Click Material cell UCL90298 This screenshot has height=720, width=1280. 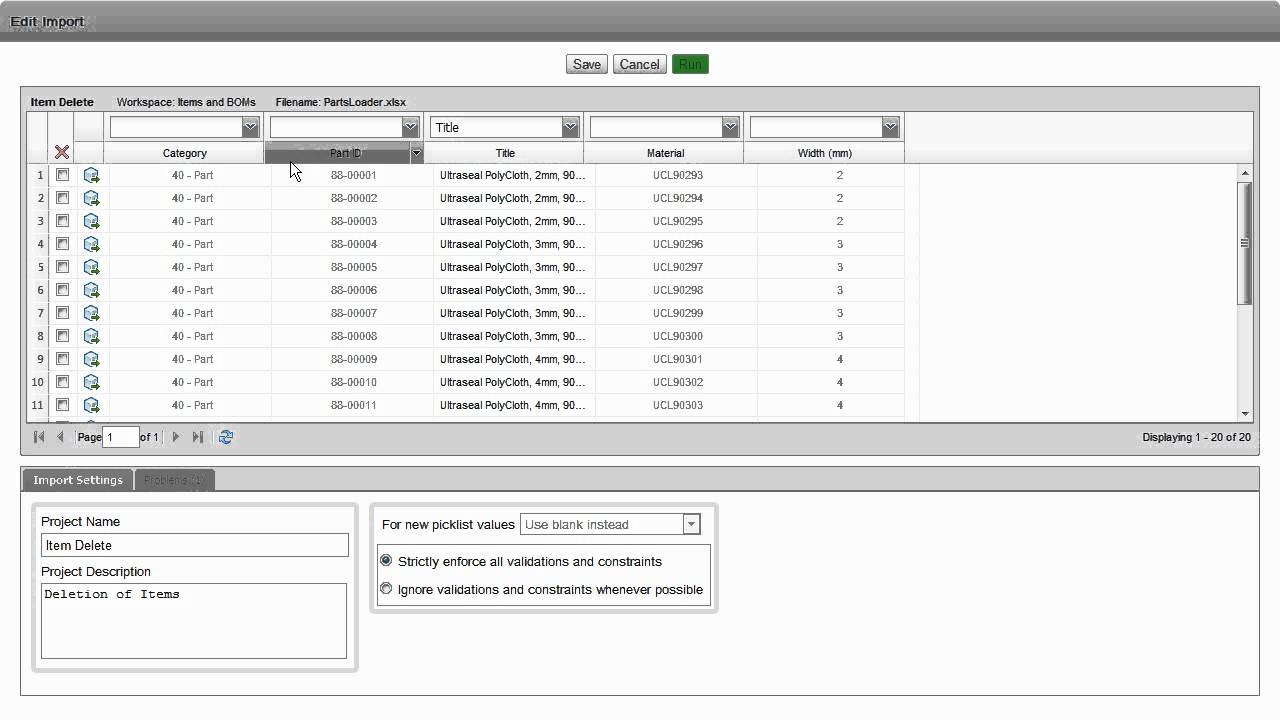pyautogui.click(x=678, y=290)
